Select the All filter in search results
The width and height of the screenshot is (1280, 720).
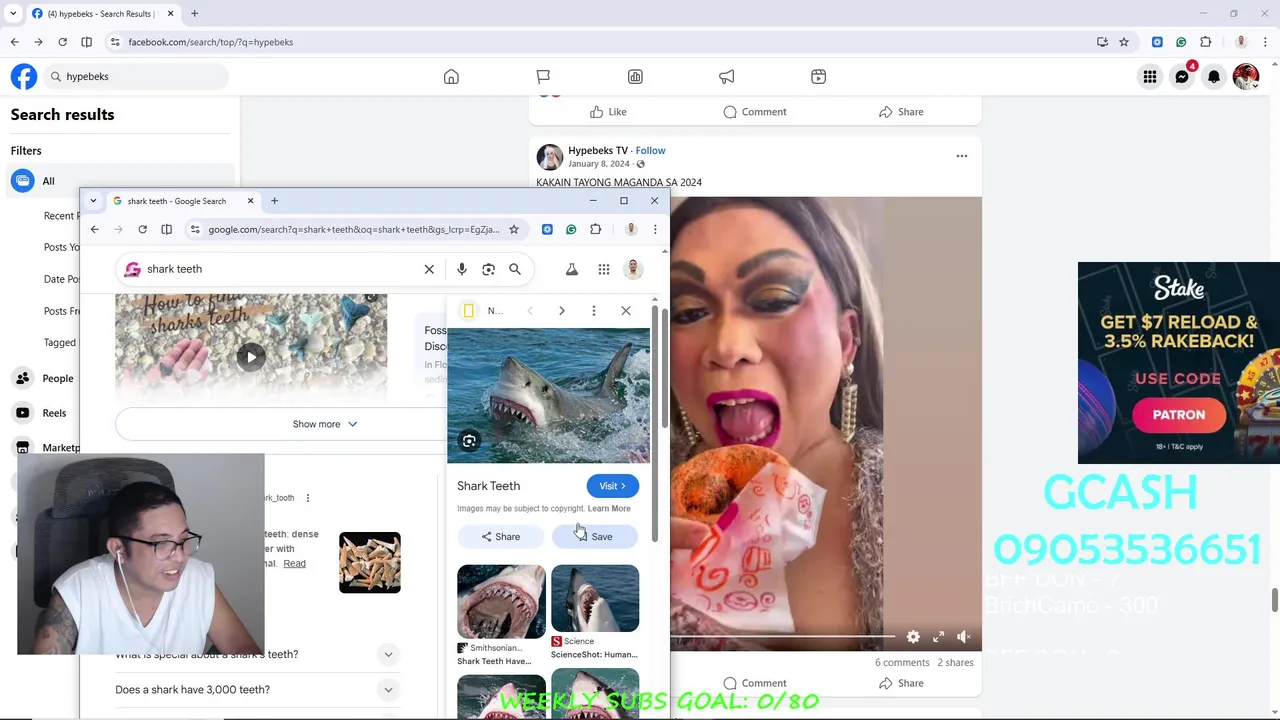pyautogui.click(x=120, y=181)
